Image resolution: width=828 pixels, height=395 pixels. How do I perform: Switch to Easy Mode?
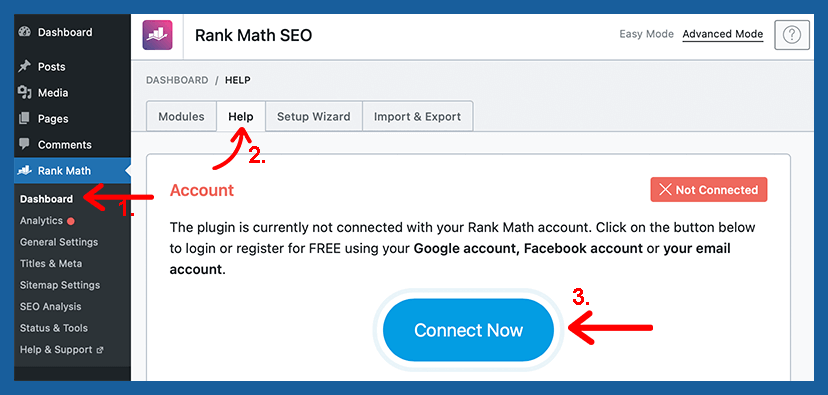pos(646,34)
